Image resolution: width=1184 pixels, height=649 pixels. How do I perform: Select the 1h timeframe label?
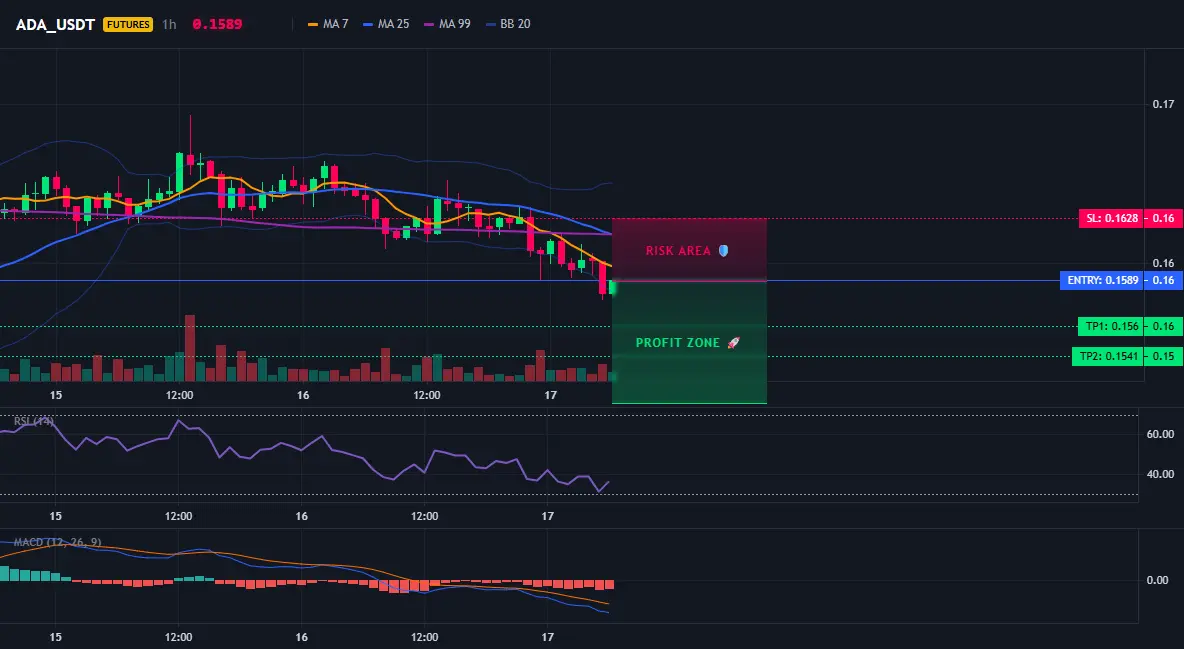pos(169,24)
